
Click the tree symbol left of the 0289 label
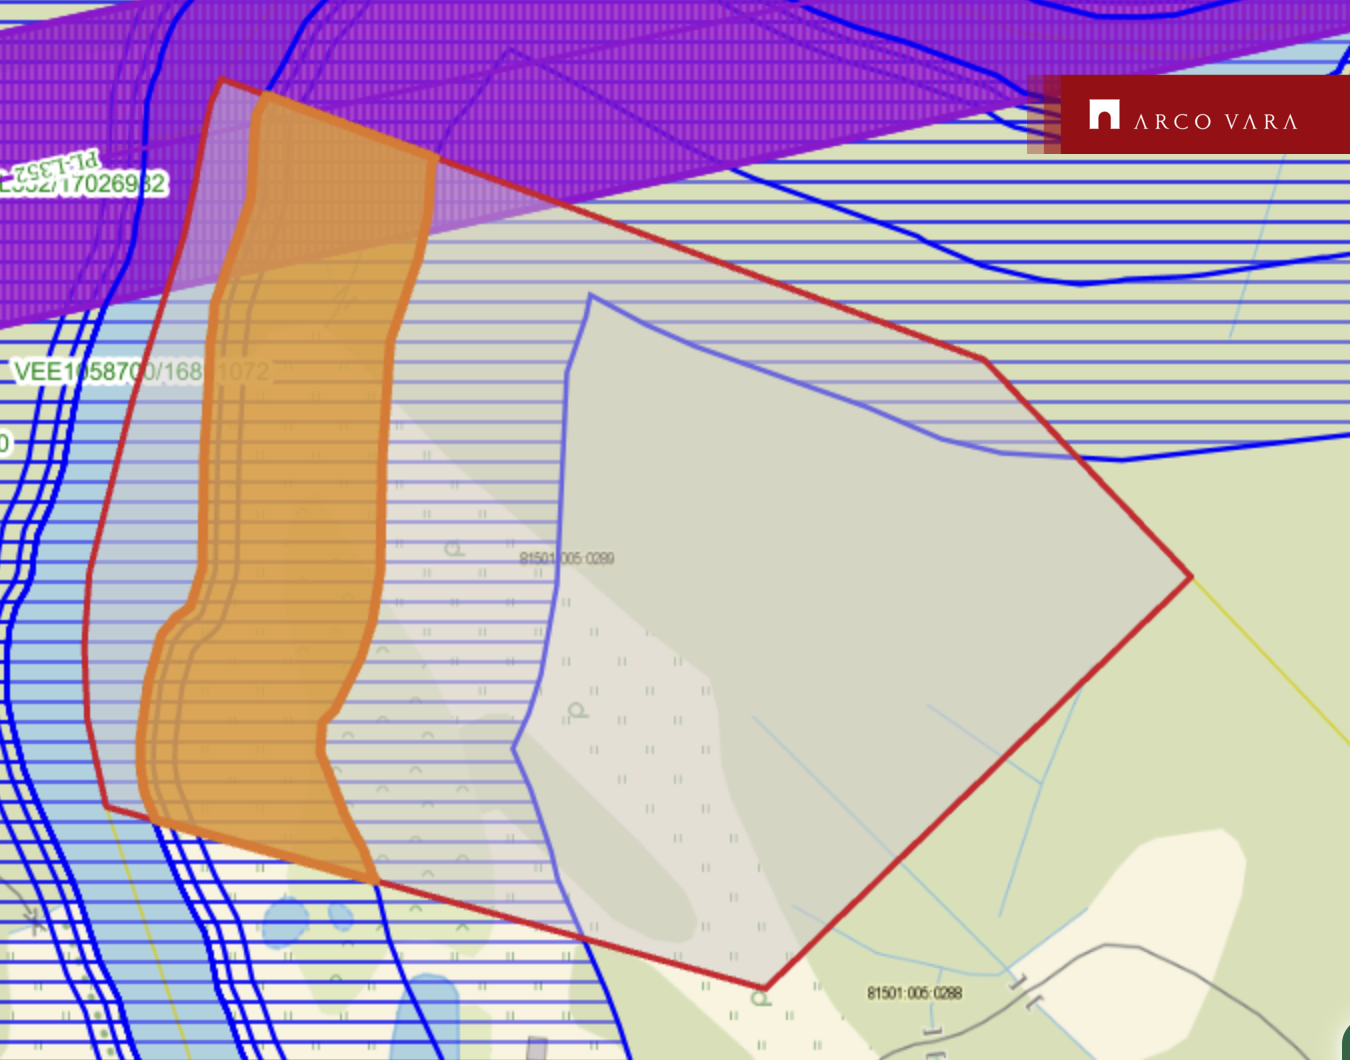[454, 549]
